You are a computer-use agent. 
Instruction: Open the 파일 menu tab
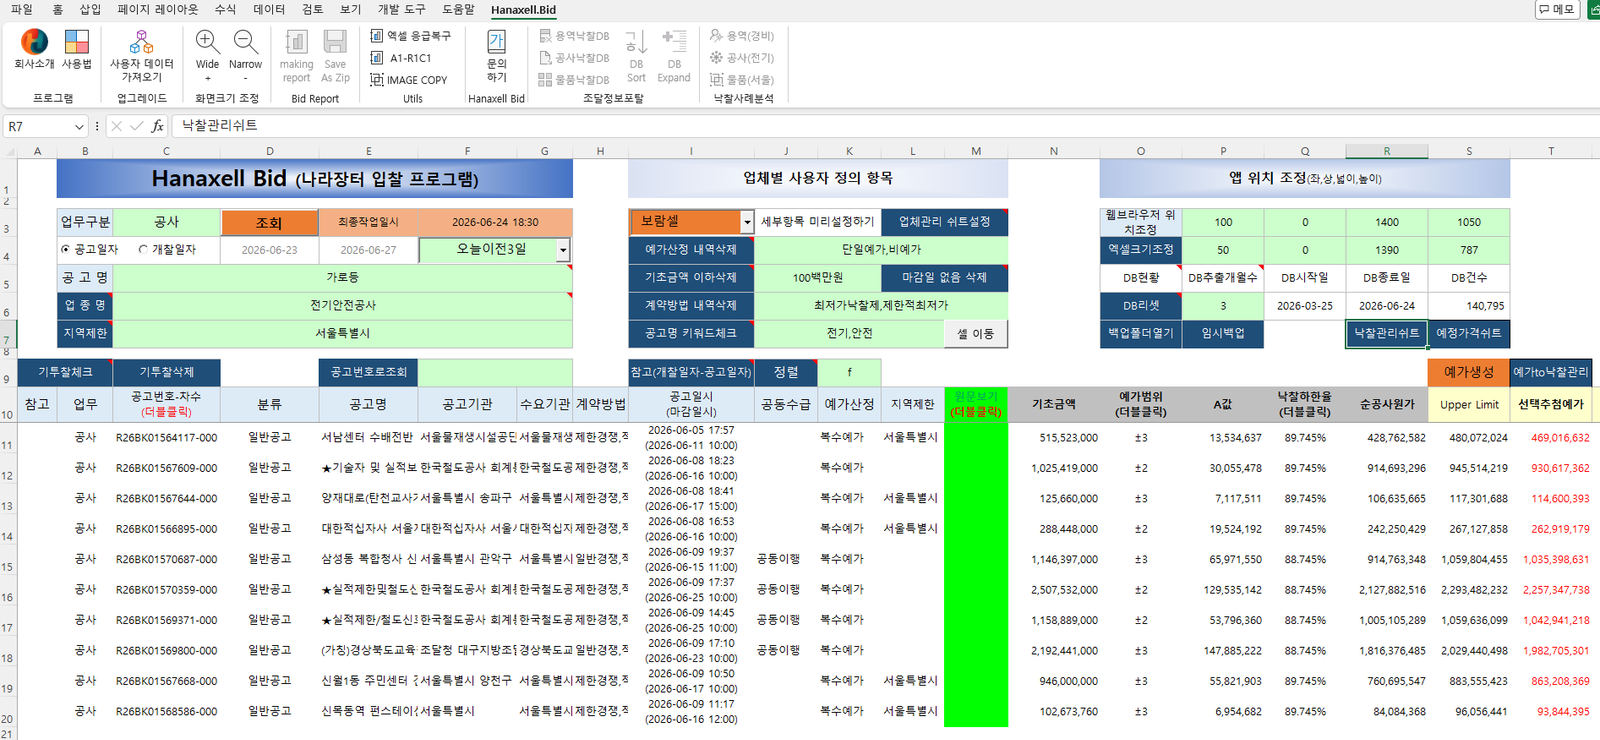click(x=21, y=9)
